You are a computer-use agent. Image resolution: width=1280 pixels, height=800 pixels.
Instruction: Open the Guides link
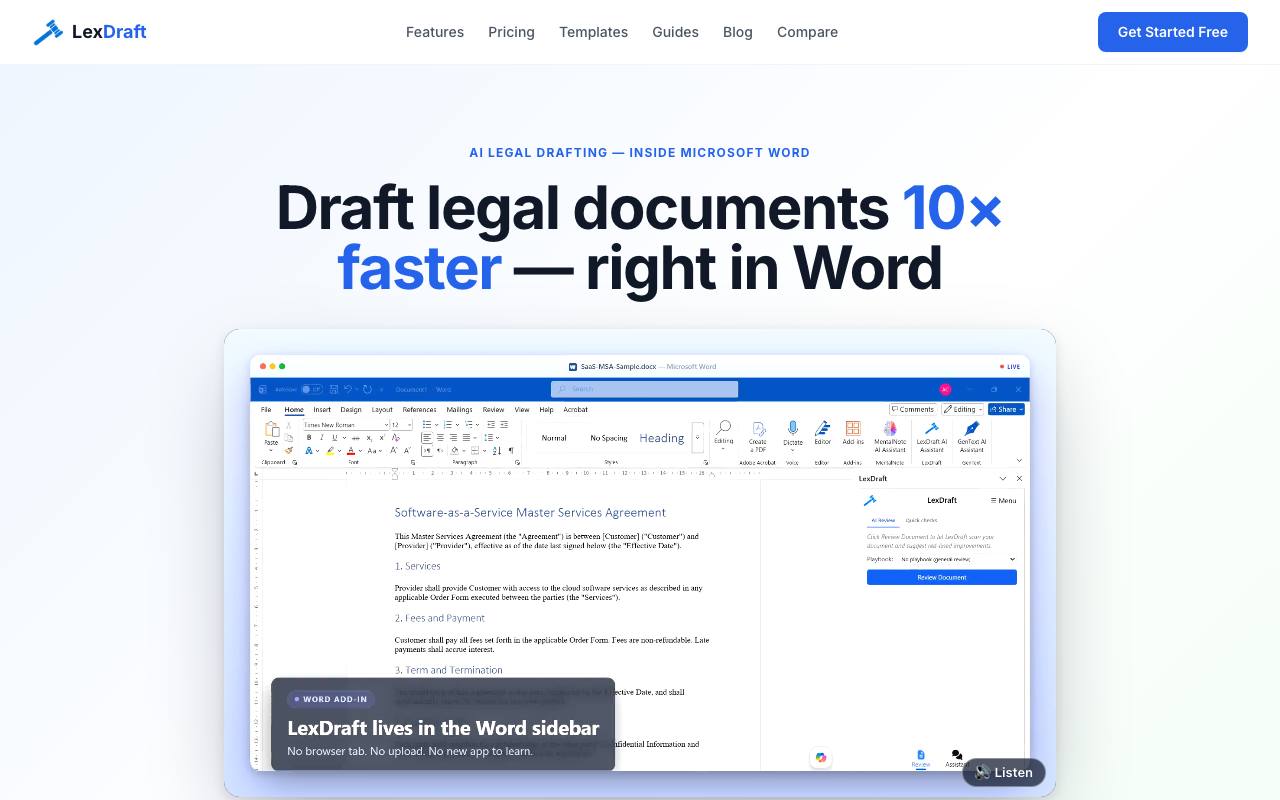(675, 32)
